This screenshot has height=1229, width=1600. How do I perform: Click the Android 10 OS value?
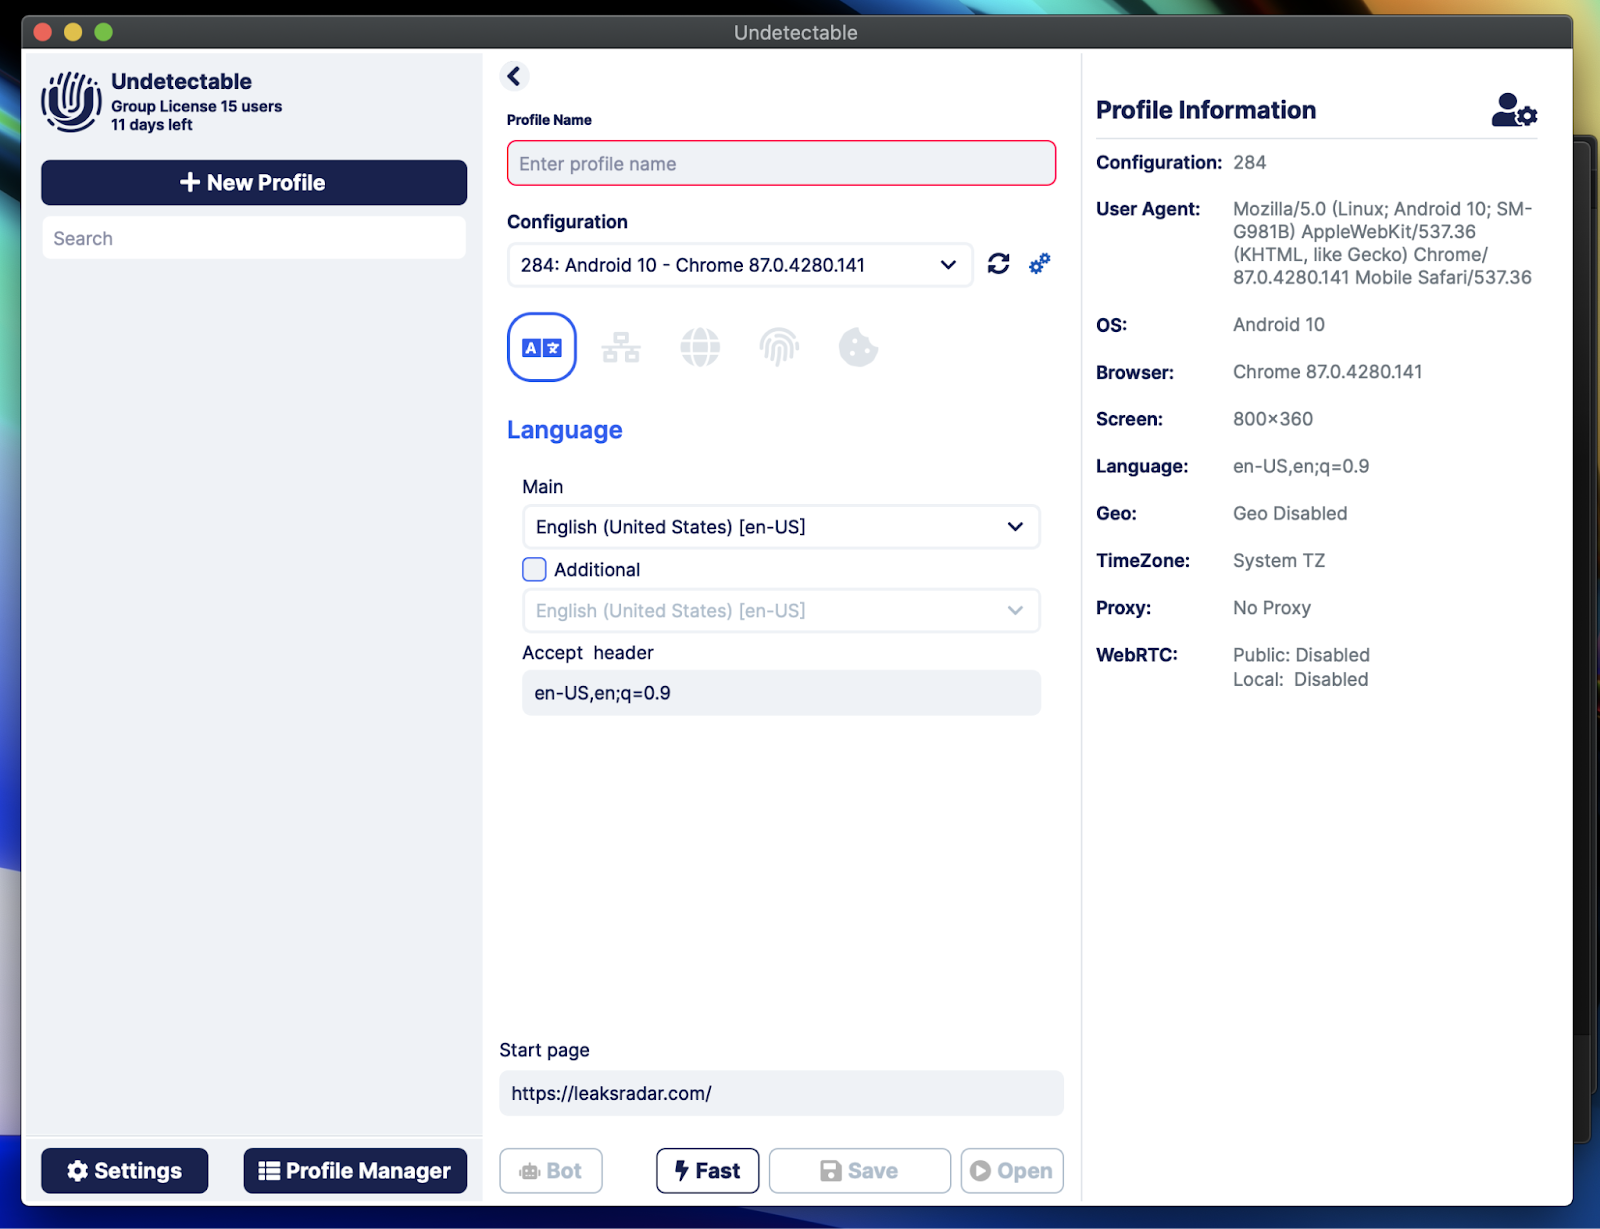[x=1279, y=325]
